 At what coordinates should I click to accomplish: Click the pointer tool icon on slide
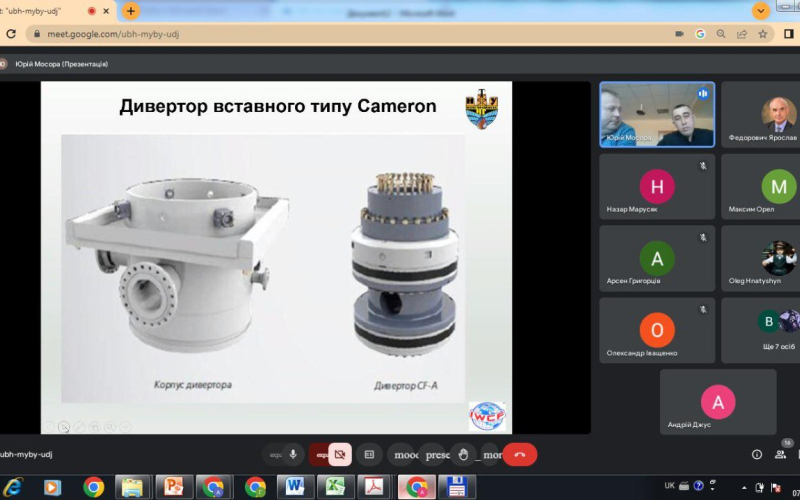pos(64,427)
